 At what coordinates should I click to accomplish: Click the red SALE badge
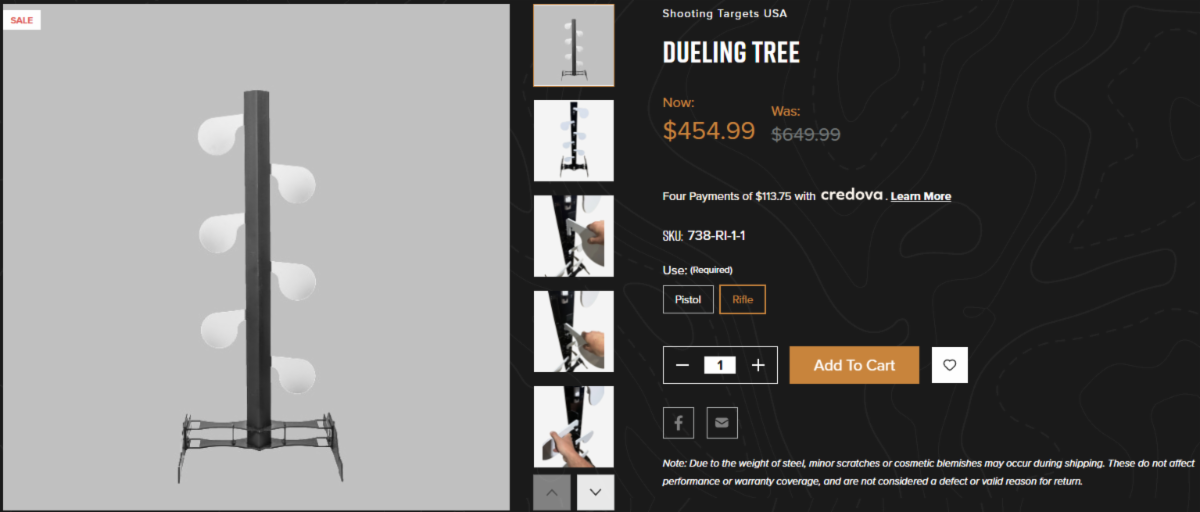coord(22,19)
